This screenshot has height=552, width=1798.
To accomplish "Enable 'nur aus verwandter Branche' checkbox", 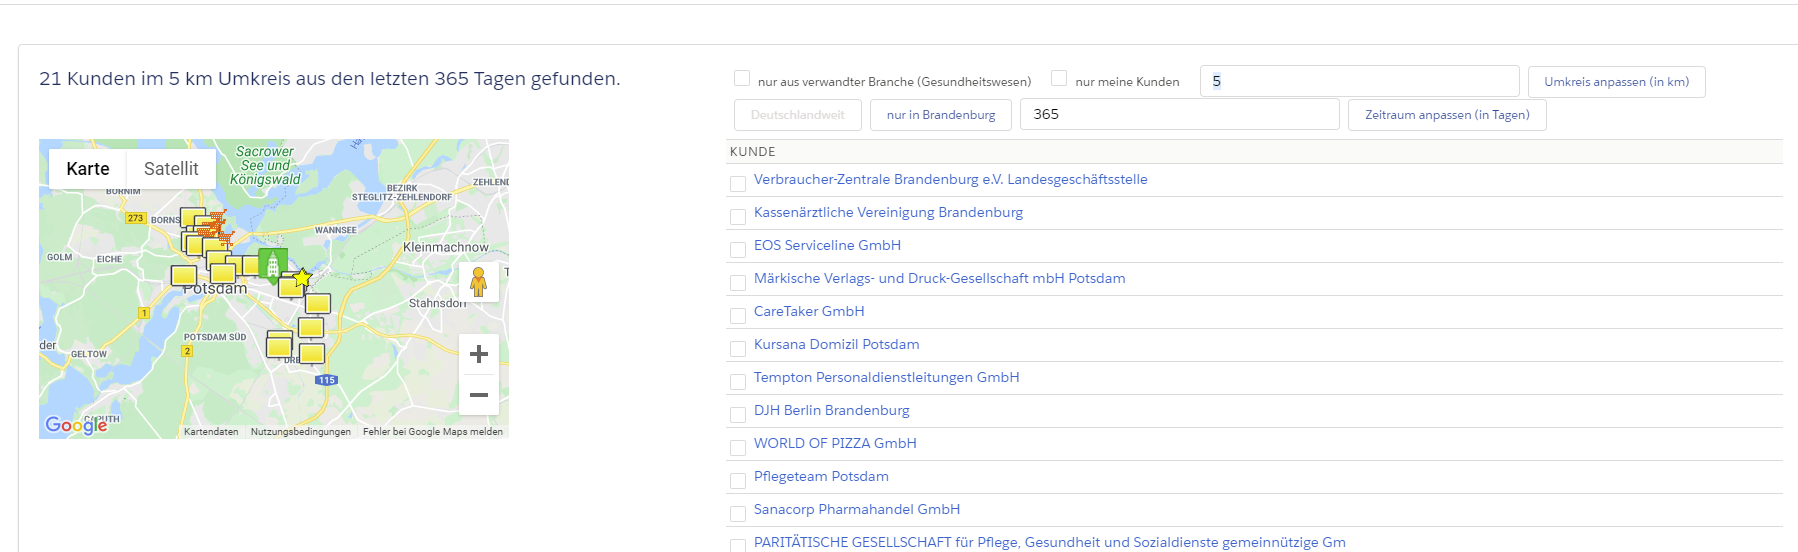I will 742,78.
